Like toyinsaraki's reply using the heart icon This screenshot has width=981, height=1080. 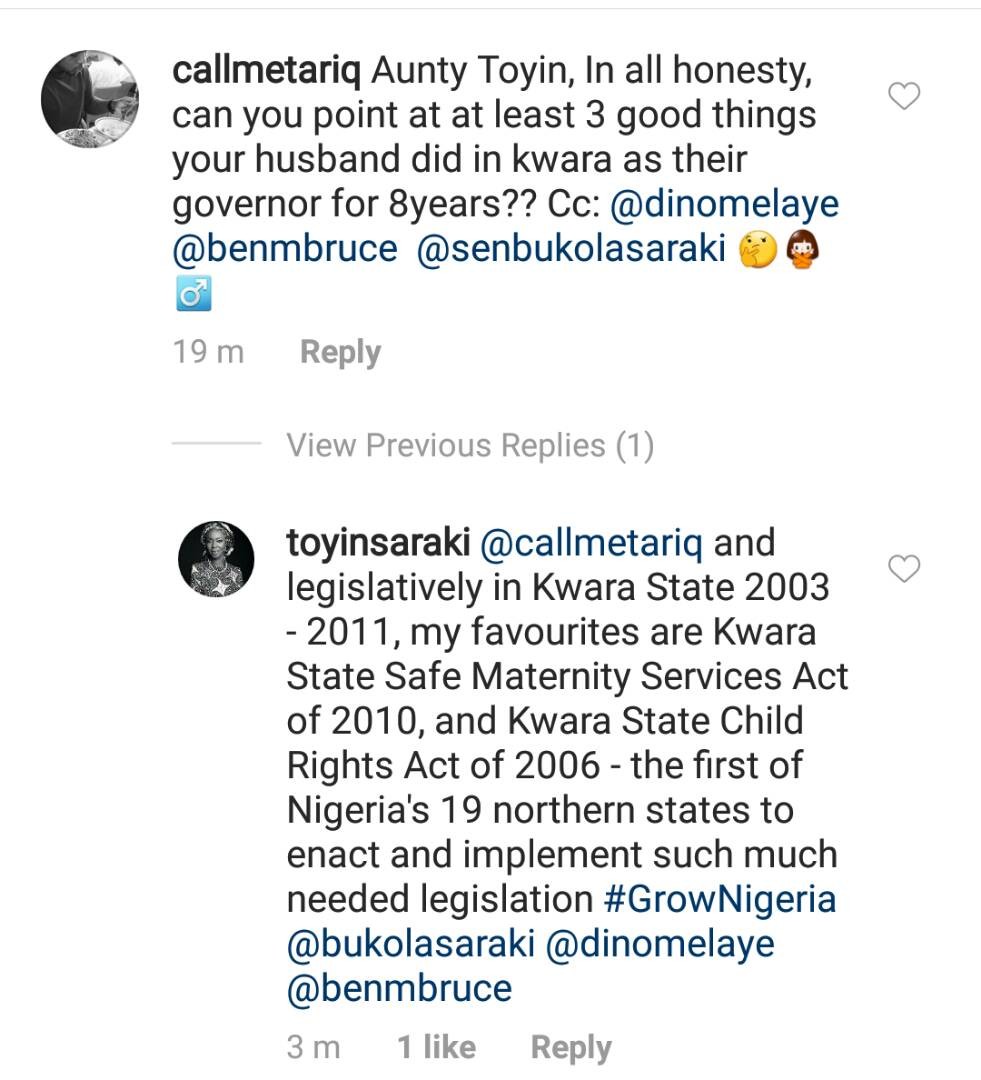click(x=905, y=566)
